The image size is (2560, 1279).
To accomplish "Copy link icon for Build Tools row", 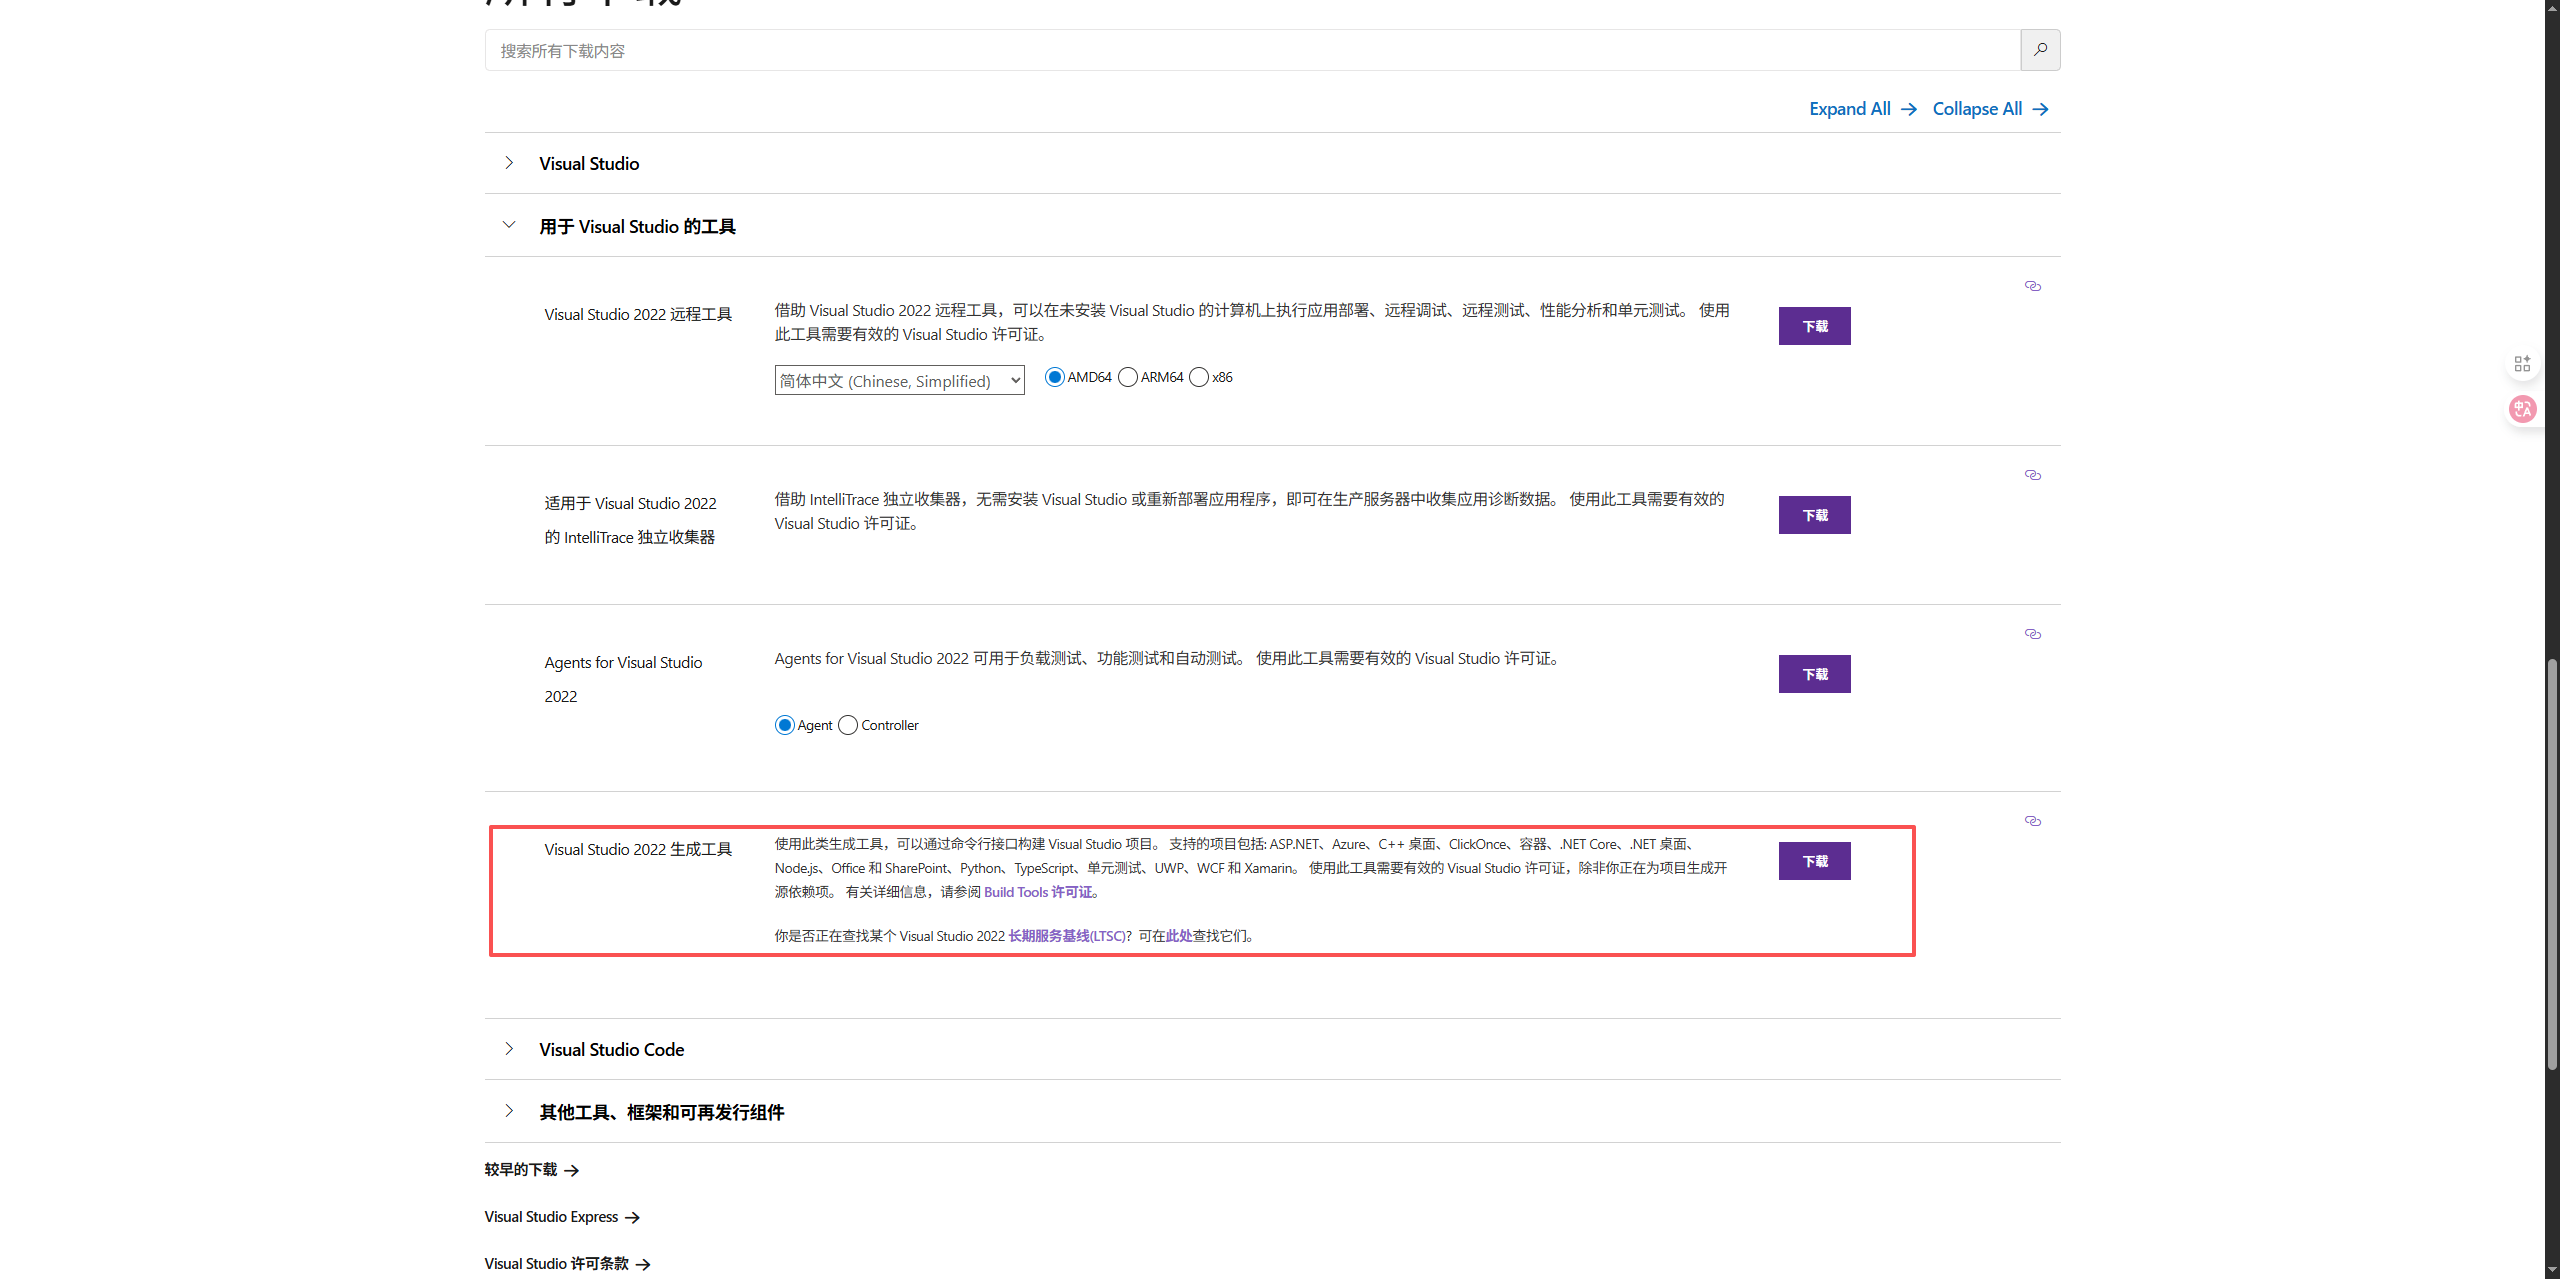I will (x=2032, y=821).
